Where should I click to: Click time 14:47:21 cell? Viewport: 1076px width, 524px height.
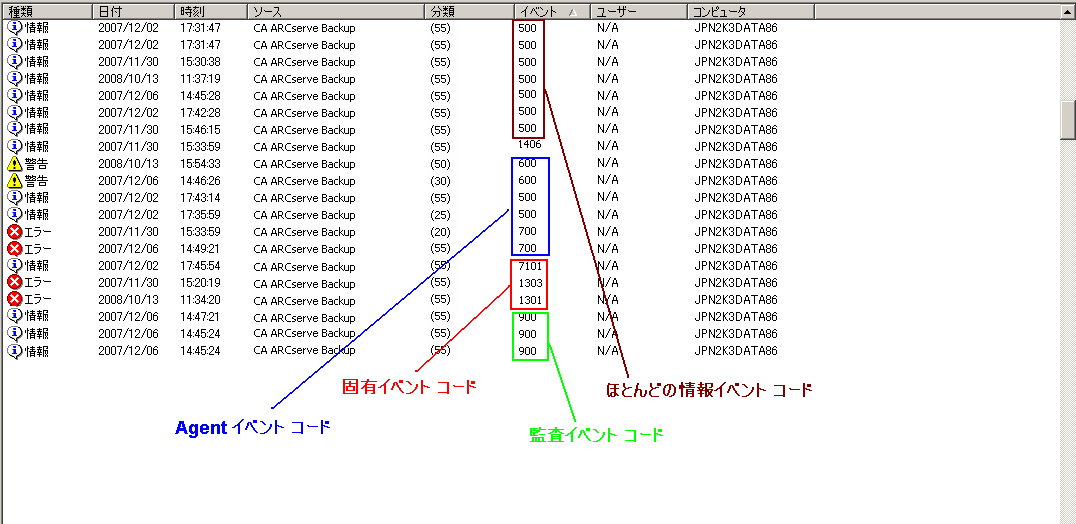coord(200,316)
